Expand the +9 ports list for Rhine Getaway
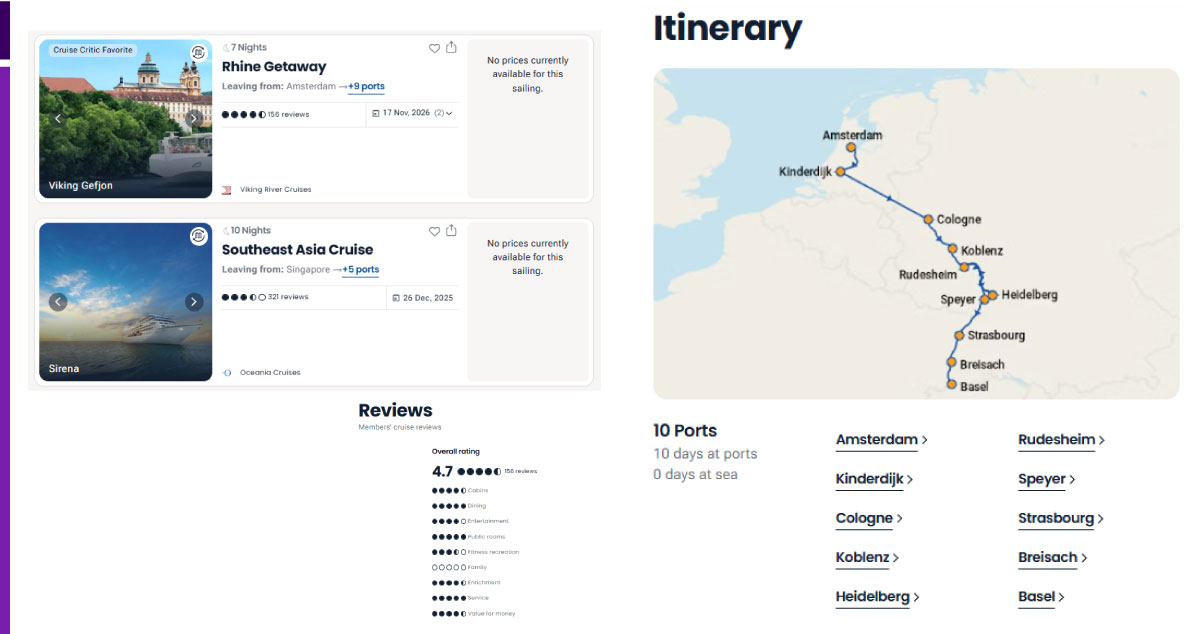Screen dimensions: 1202x634 366,87
